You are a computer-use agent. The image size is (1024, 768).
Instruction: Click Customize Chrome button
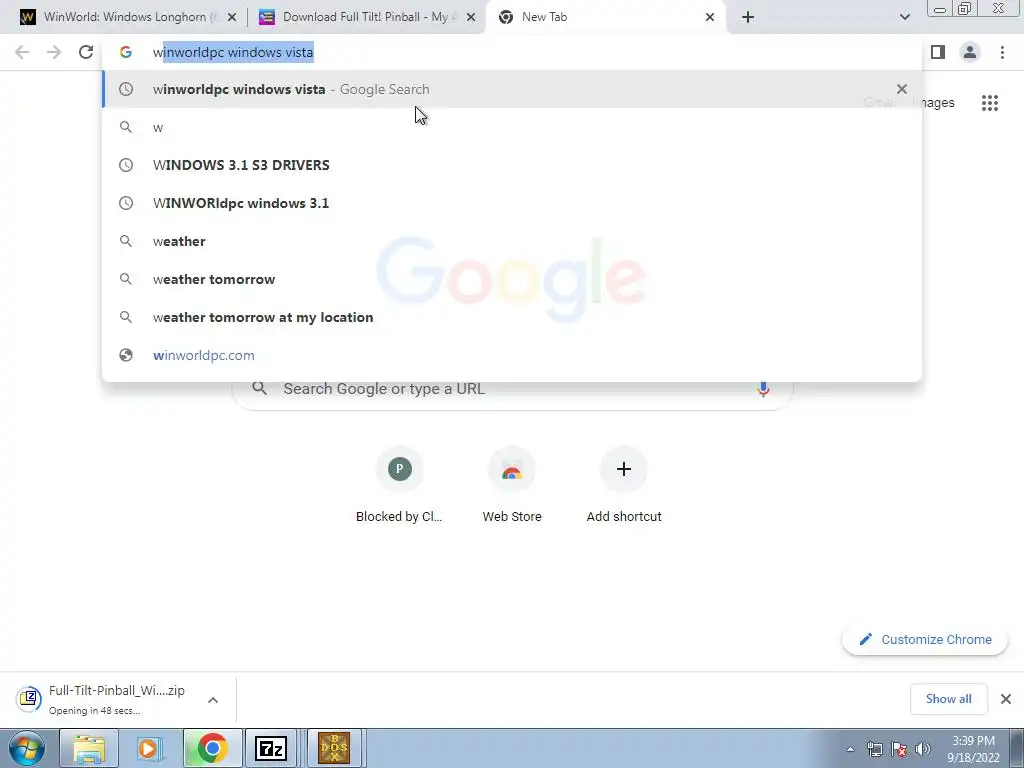coord(925,639)
